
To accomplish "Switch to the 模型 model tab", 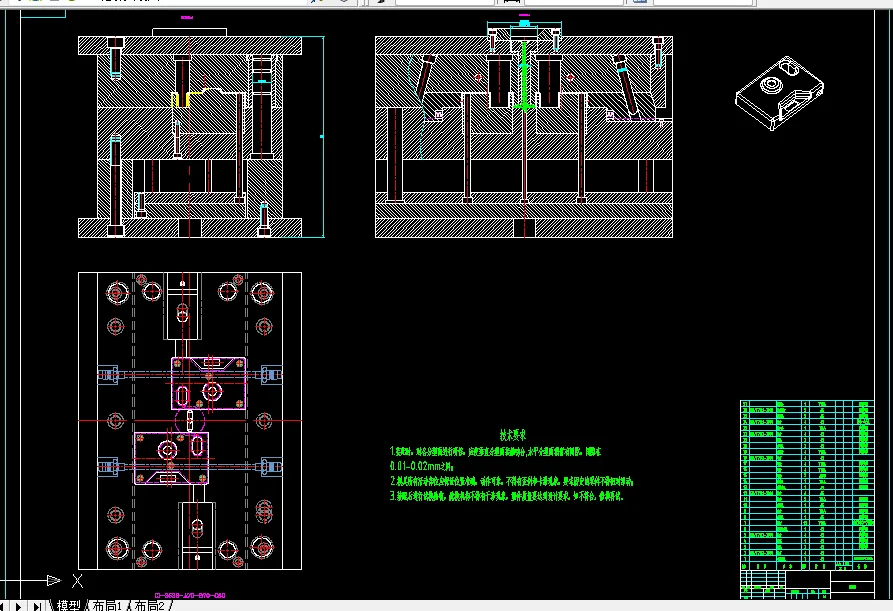I will (x=68, y=605).
